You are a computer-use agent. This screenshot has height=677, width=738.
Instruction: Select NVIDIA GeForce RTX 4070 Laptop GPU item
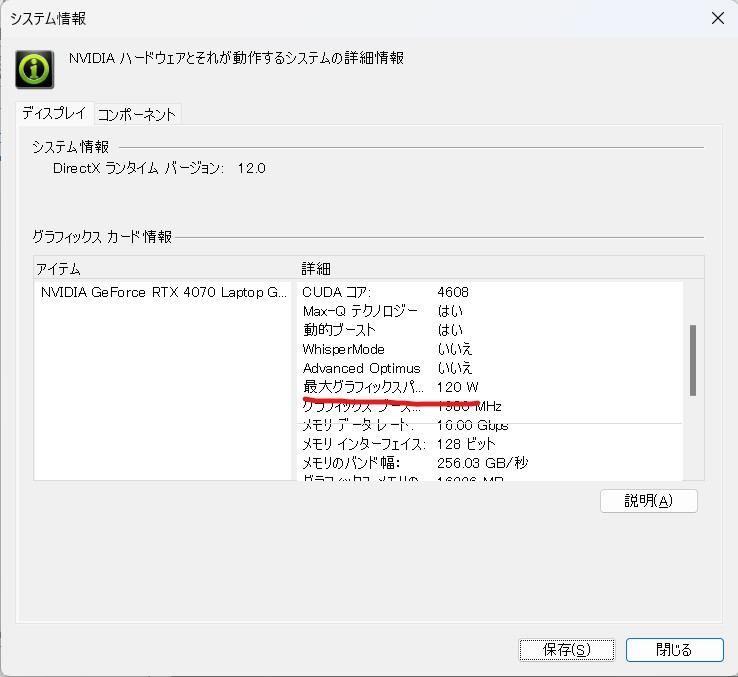[x=163, y=292]
